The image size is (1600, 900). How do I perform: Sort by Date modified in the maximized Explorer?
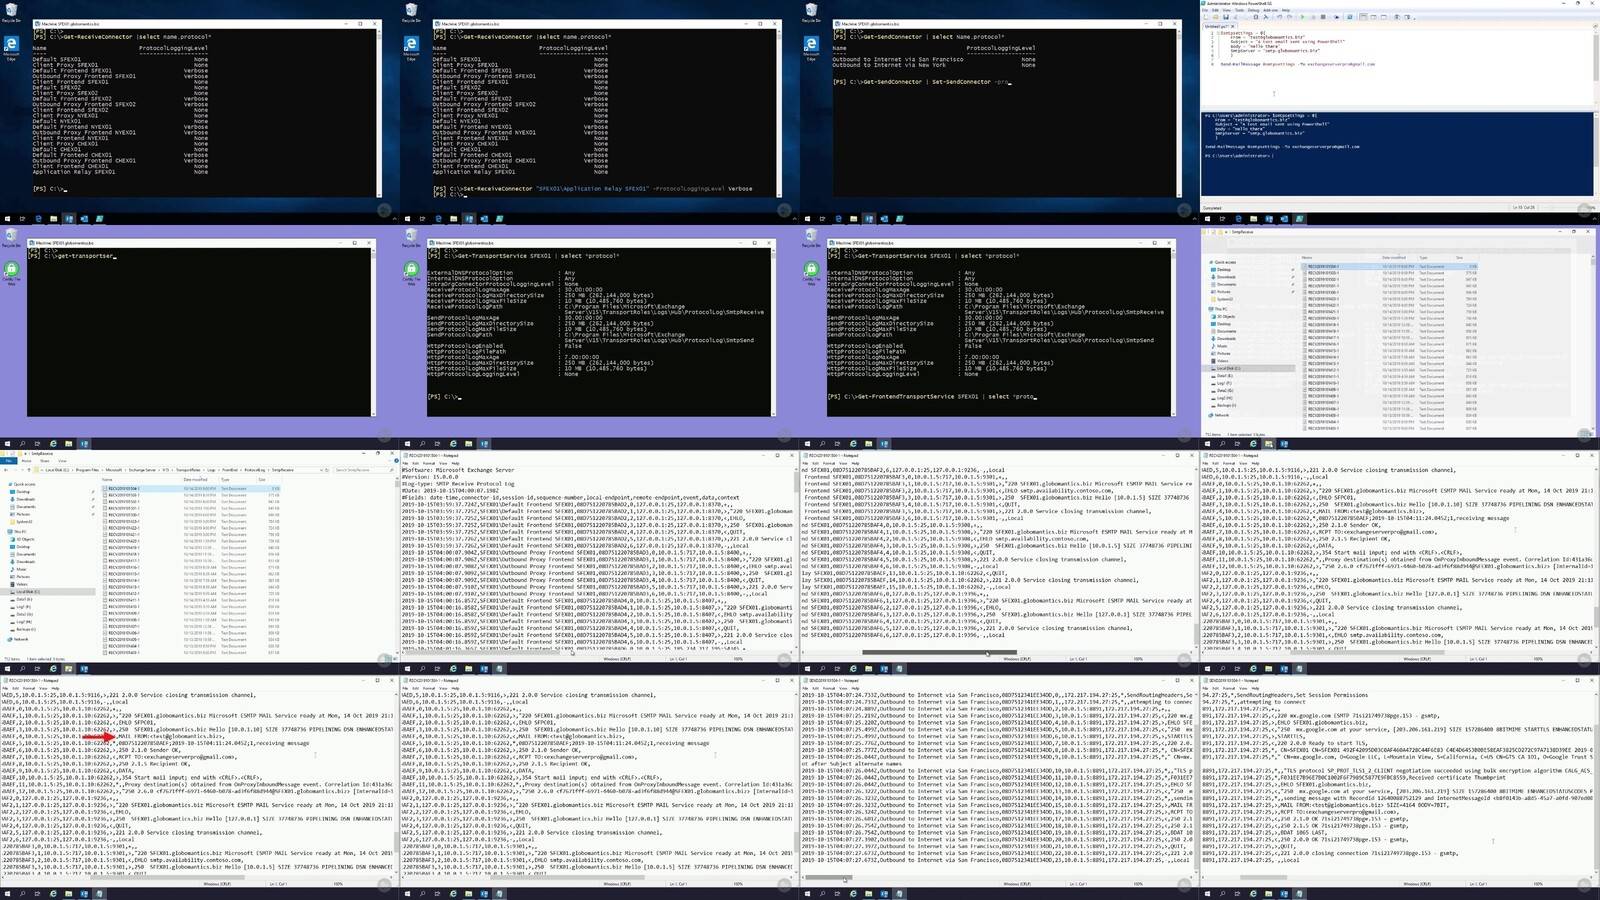point(195,480)
